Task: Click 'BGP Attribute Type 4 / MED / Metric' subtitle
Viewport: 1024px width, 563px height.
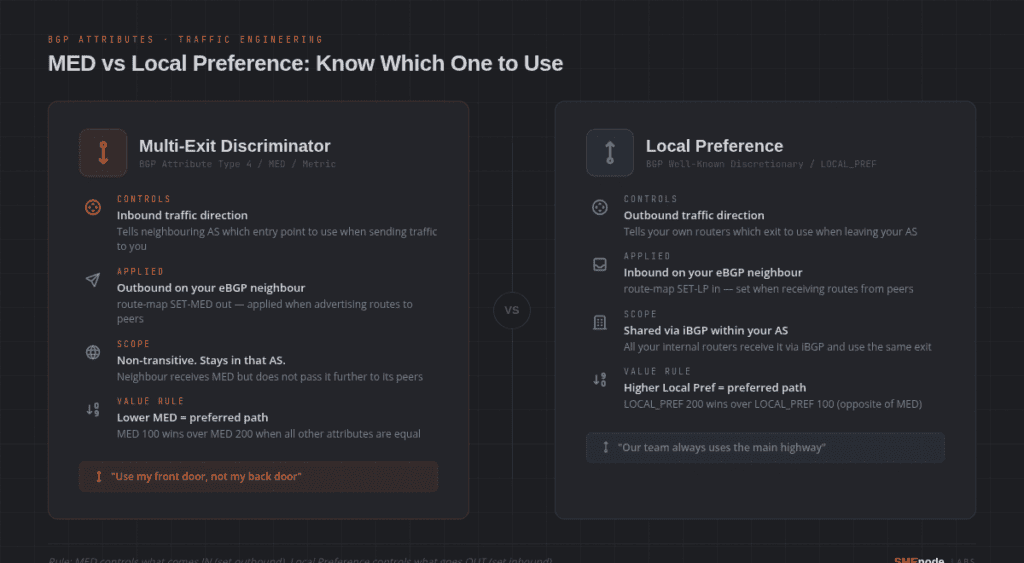Action: (237, 164)
